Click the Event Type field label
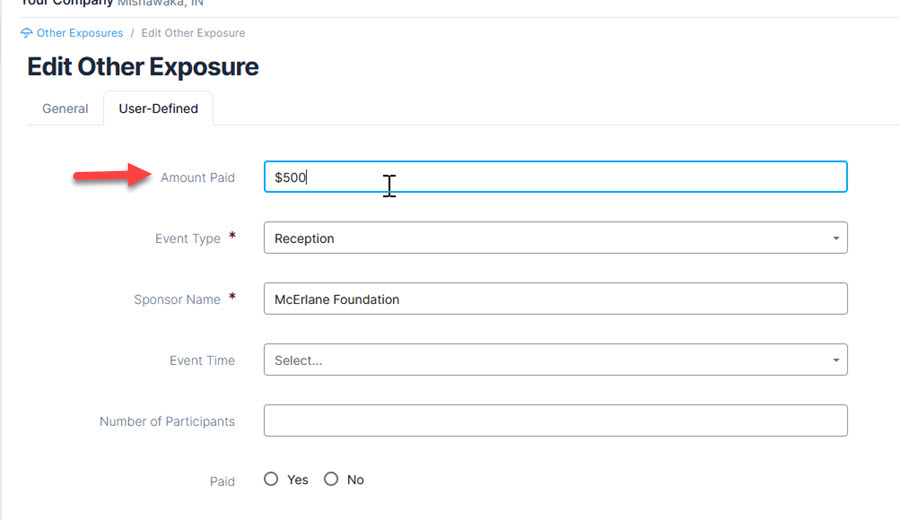Image resolution: width=900 pixels, height=520 pixels. pyautogui.click(x=188, y=239)
